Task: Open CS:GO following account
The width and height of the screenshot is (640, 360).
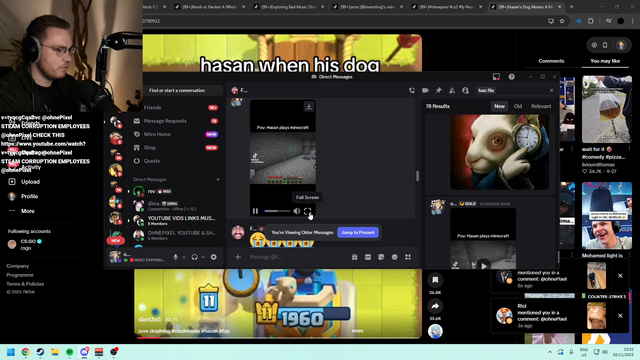Action: click(24, 244)
